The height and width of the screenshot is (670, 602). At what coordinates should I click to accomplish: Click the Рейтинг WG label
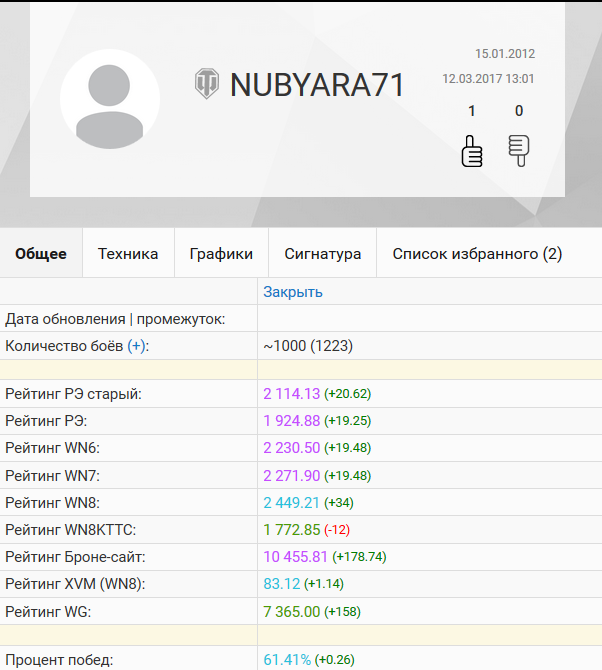point(48,611)
